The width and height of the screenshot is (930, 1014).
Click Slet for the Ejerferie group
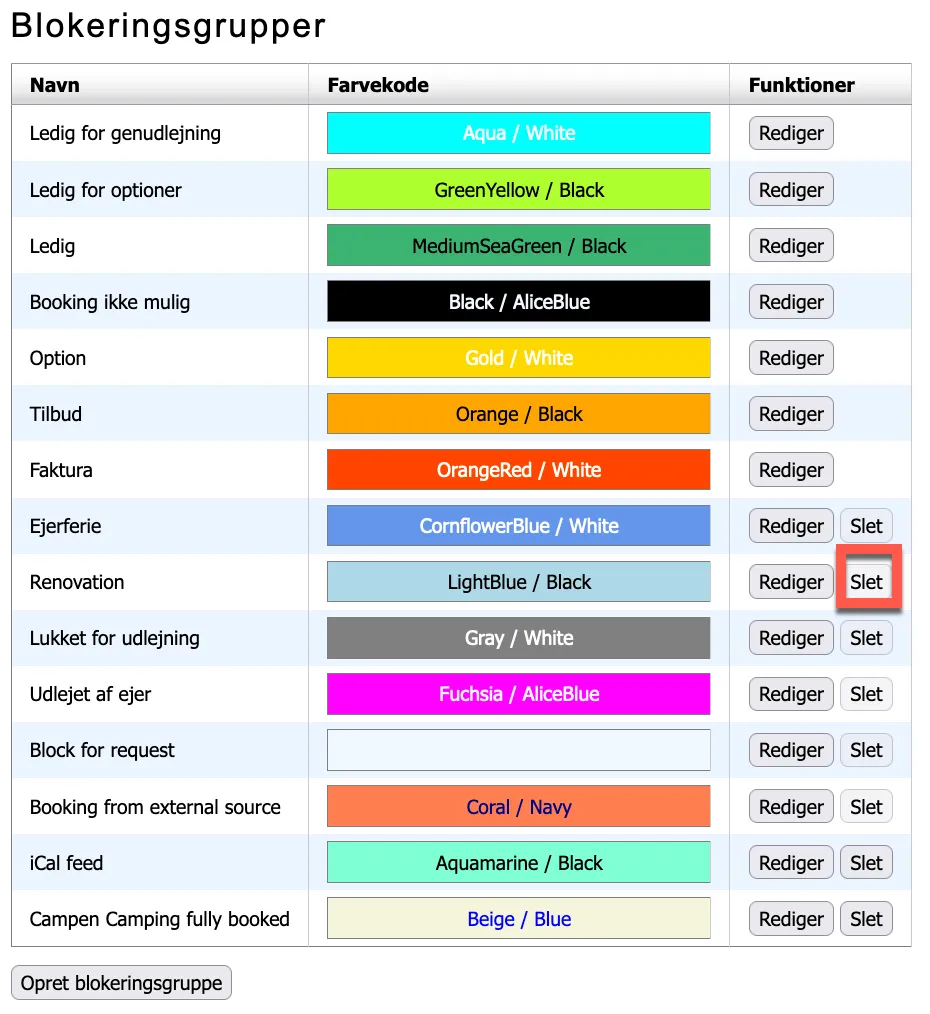pos(866,526)
